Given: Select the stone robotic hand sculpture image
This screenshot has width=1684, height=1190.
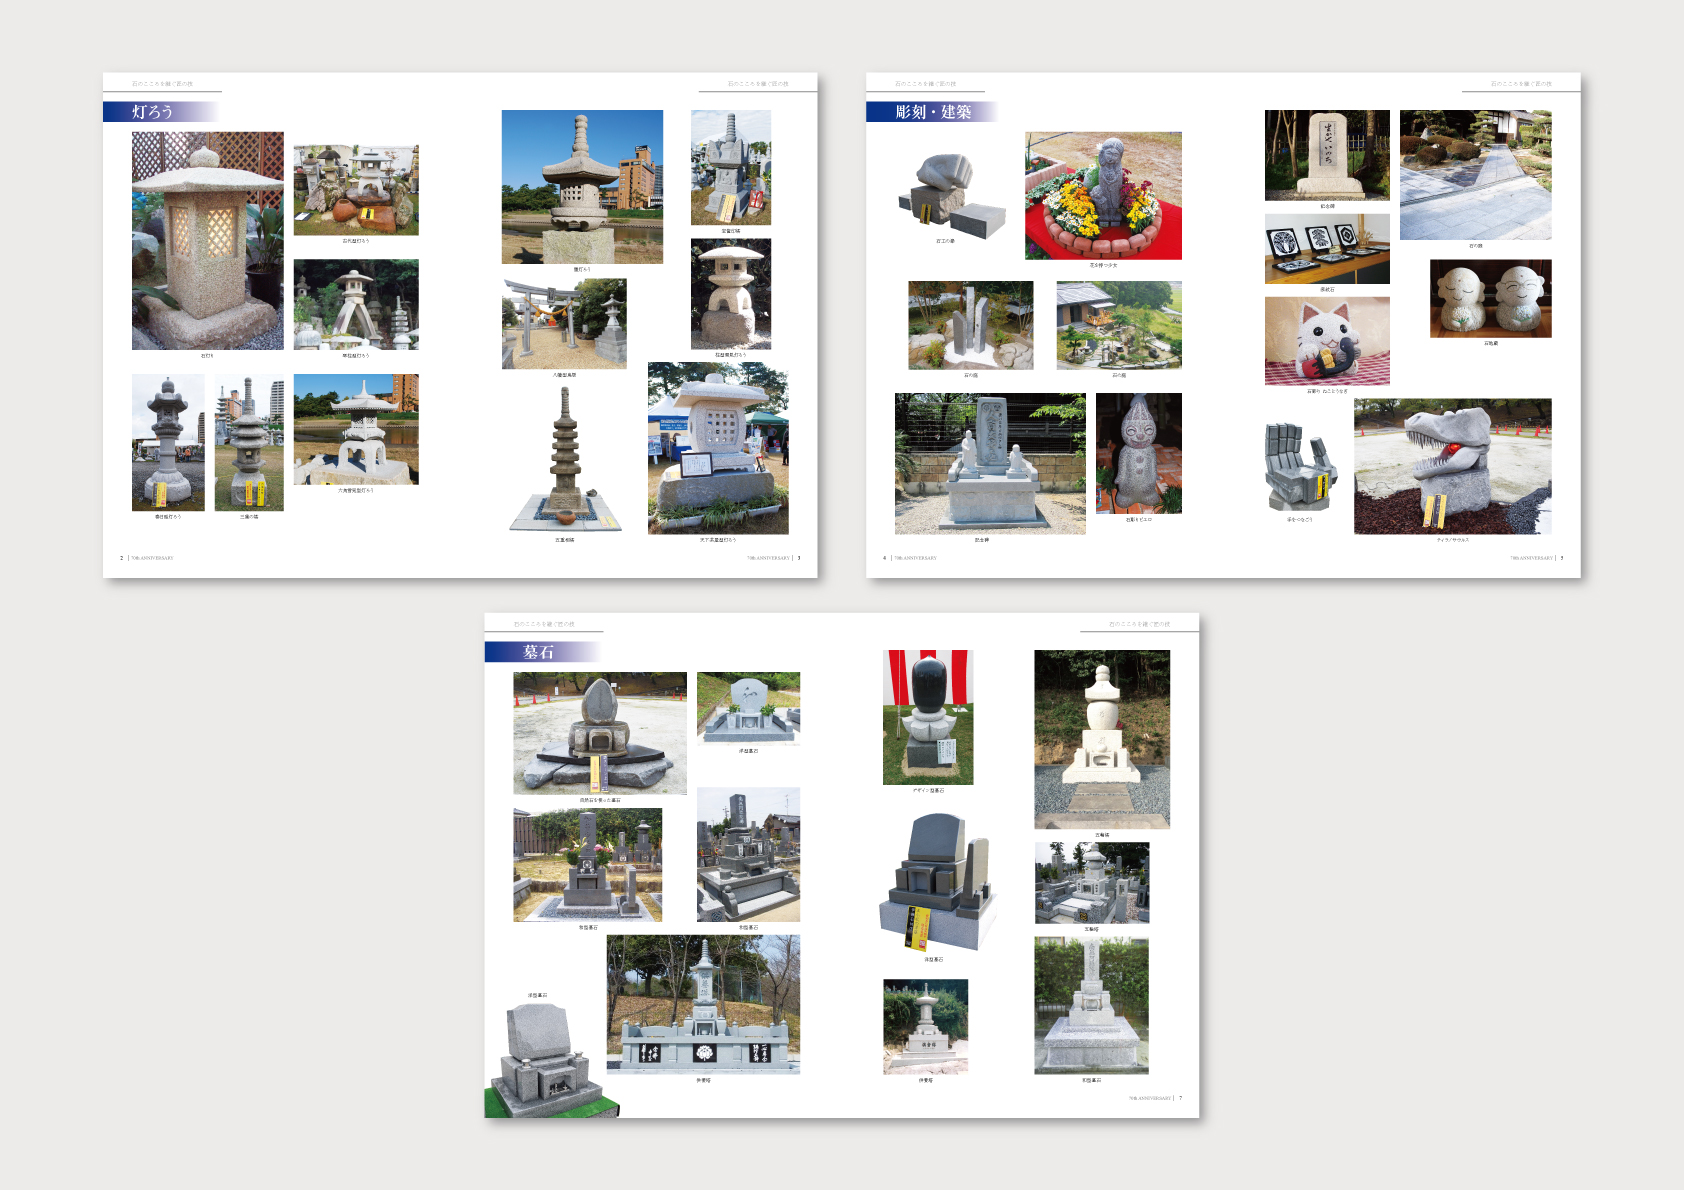Looking at the screenshot, I should coord(1300,467).
